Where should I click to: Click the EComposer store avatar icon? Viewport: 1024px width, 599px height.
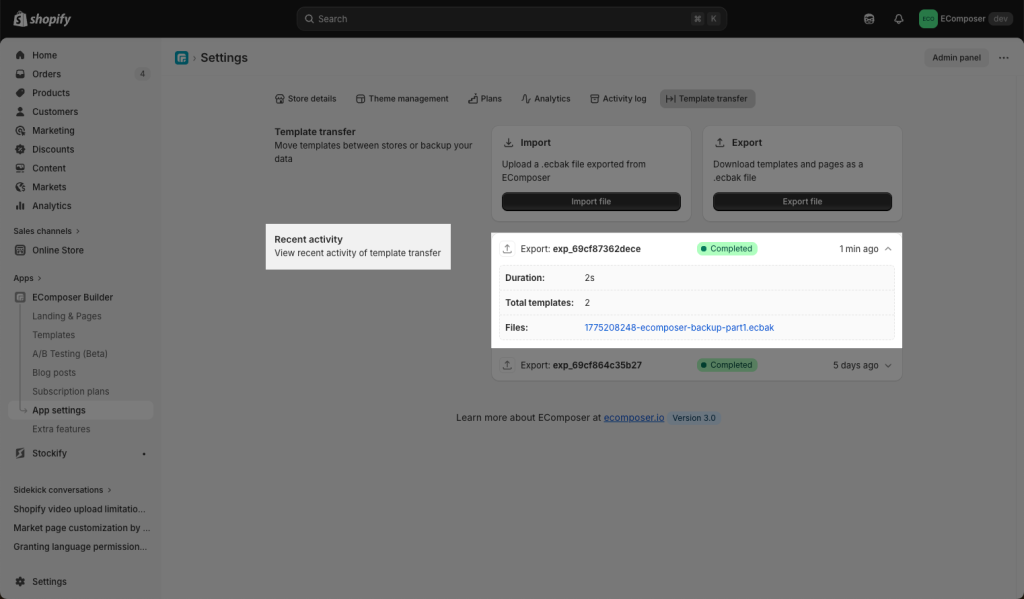tap(928, 19)
